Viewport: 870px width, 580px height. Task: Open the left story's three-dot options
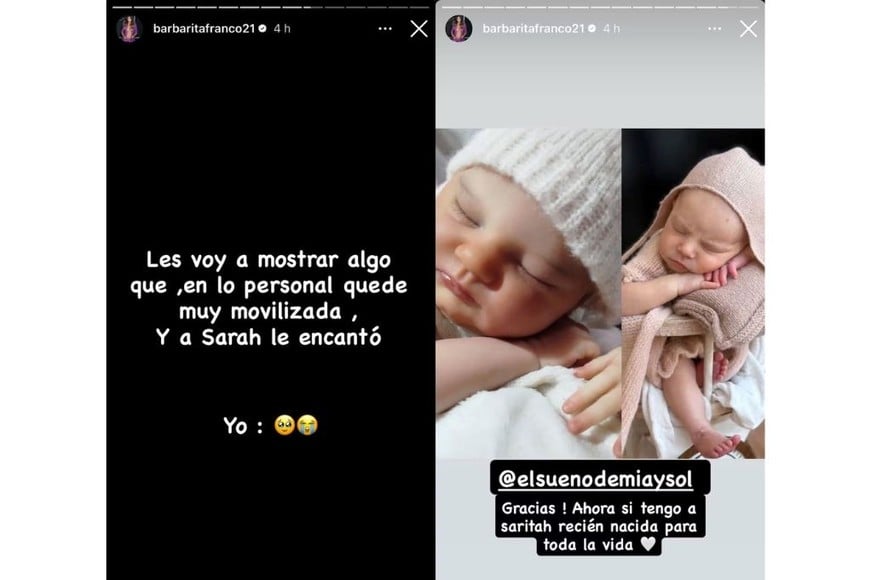[x=385, y=29]
